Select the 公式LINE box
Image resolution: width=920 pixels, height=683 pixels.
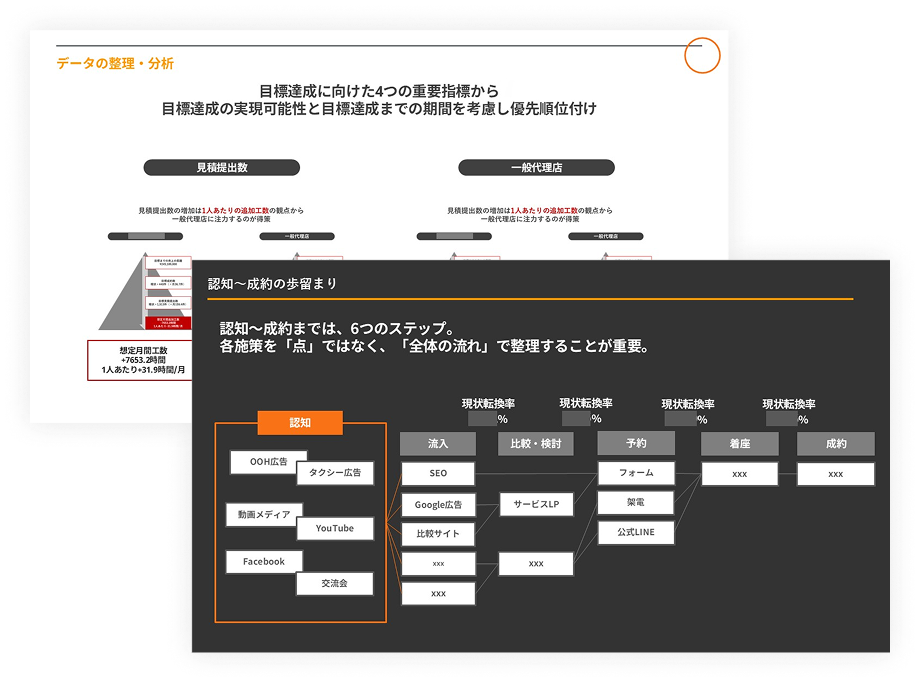[x=636, y=532]
